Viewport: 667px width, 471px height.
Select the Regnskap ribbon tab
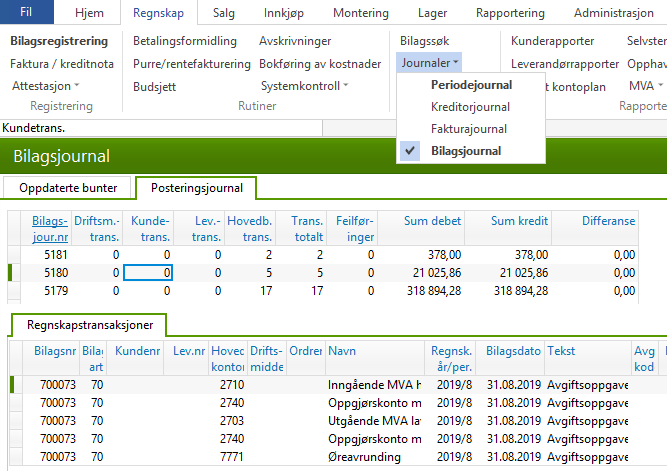[x=159, y=13]
